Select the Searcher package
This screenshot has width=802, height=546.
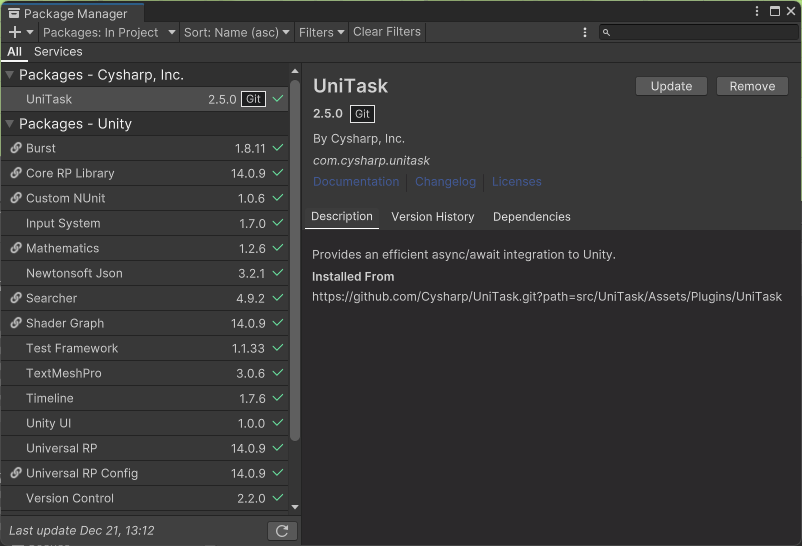click(145, 298)
